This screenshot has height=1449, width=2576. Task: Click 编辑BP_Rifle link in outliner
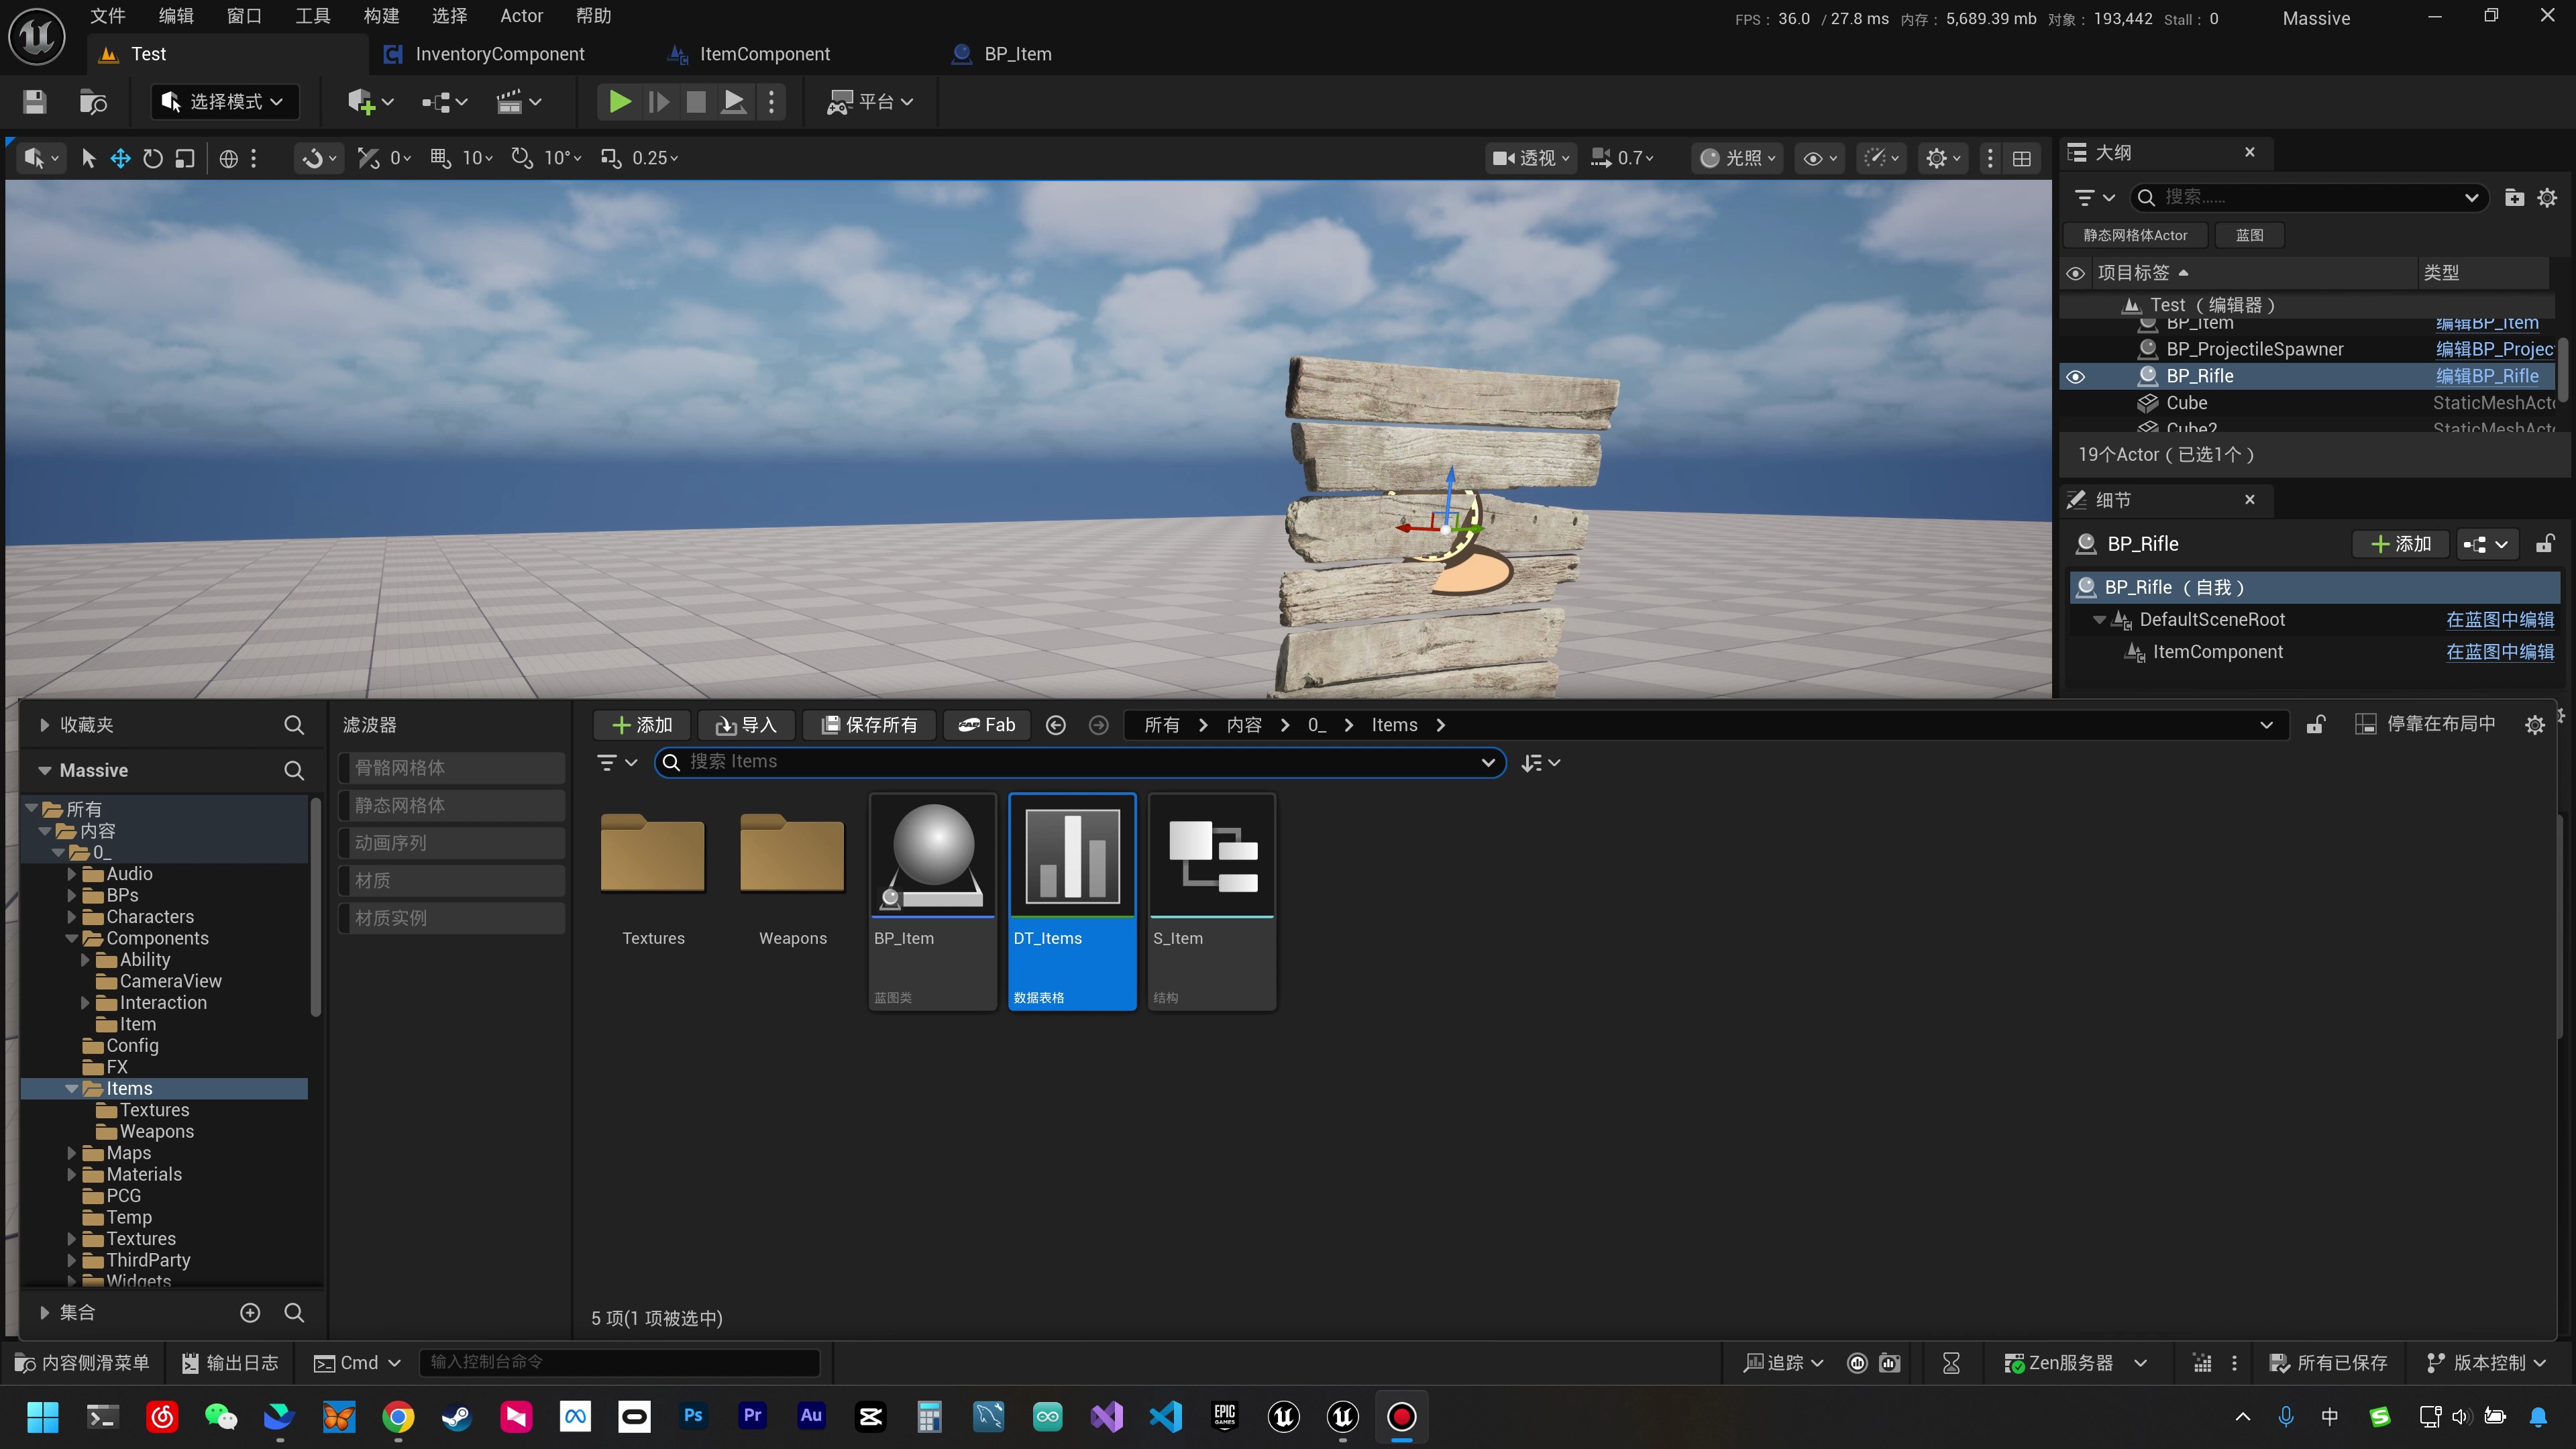coord(2487,376)
